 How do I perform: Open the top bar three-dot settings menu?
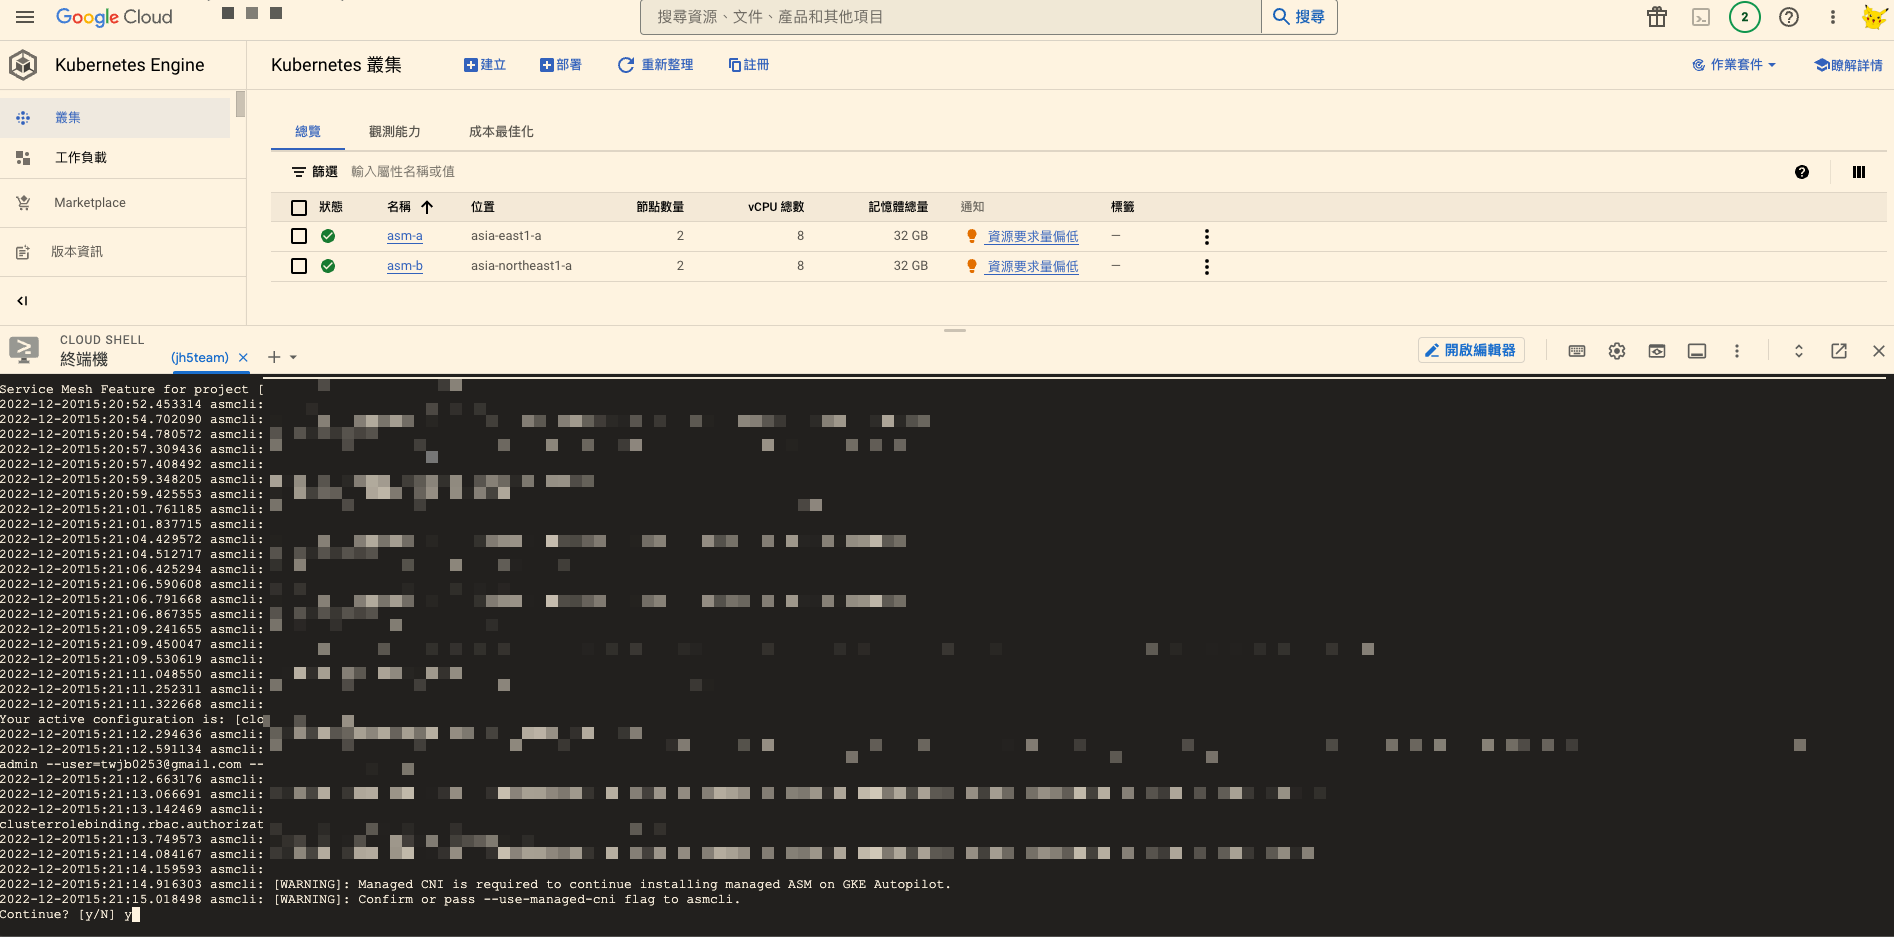pos(1833,17)
